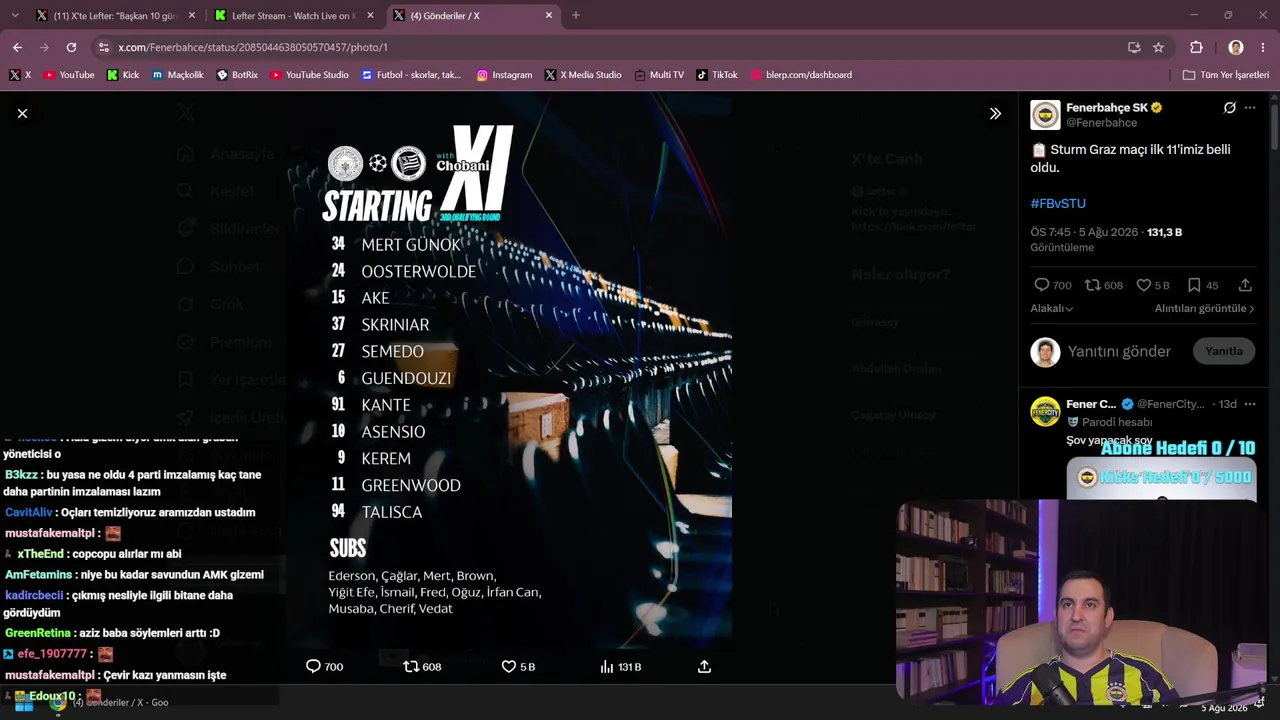
Task: Close the Lefter Stream tab
Action: click(370, 16)
